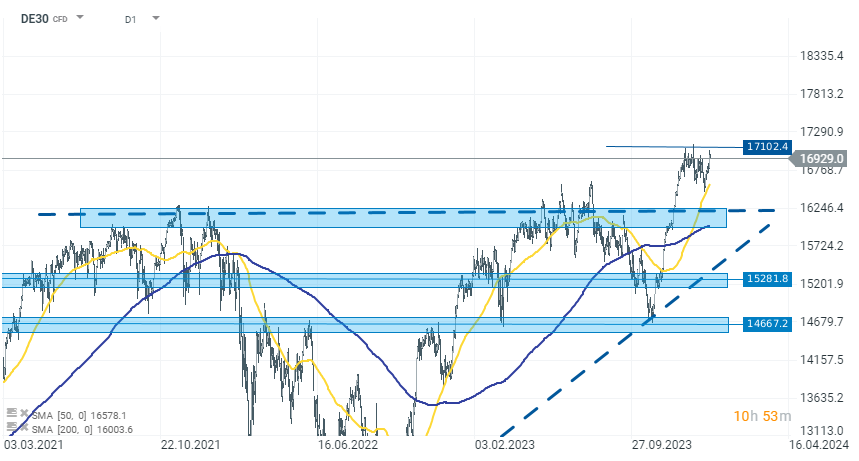
Task: Click the CFD label beside DE30
Action: click(x=60, y=19)
